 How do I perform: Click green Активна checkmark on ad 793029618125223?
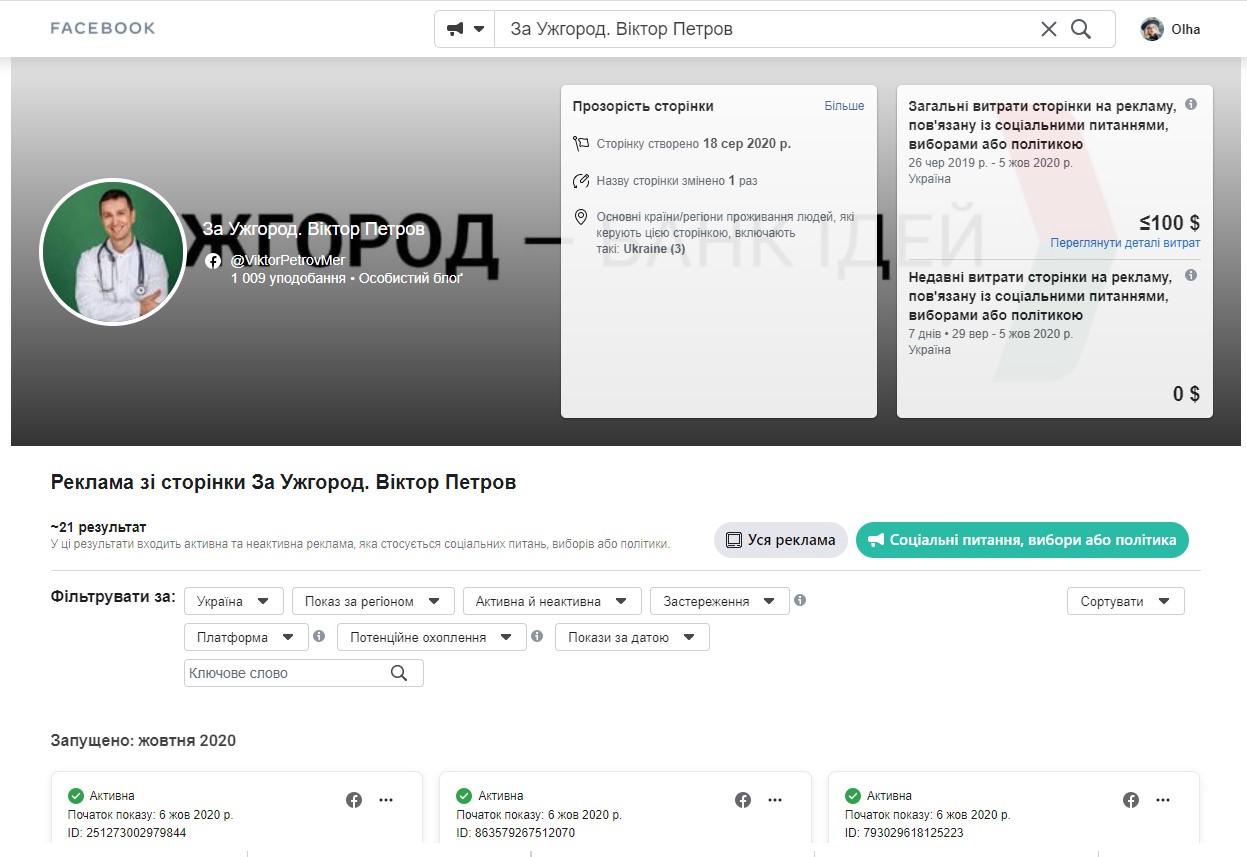(x=852, y=796)
